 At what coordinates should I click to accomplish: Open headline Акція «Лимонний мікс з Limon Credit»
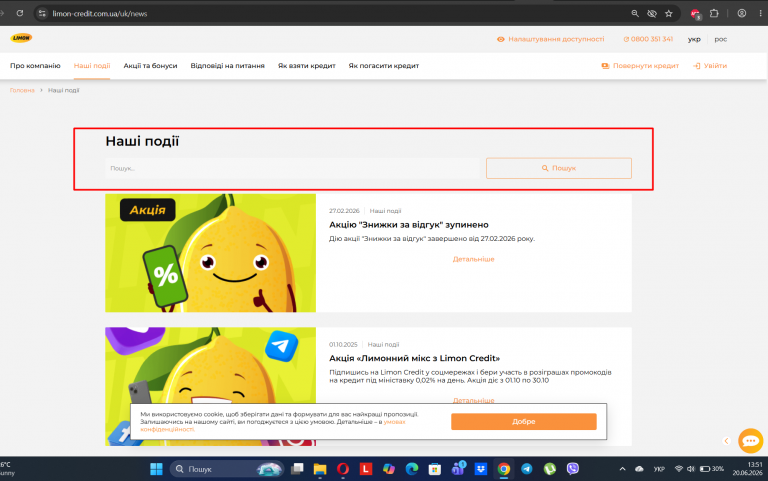[414, 358]
